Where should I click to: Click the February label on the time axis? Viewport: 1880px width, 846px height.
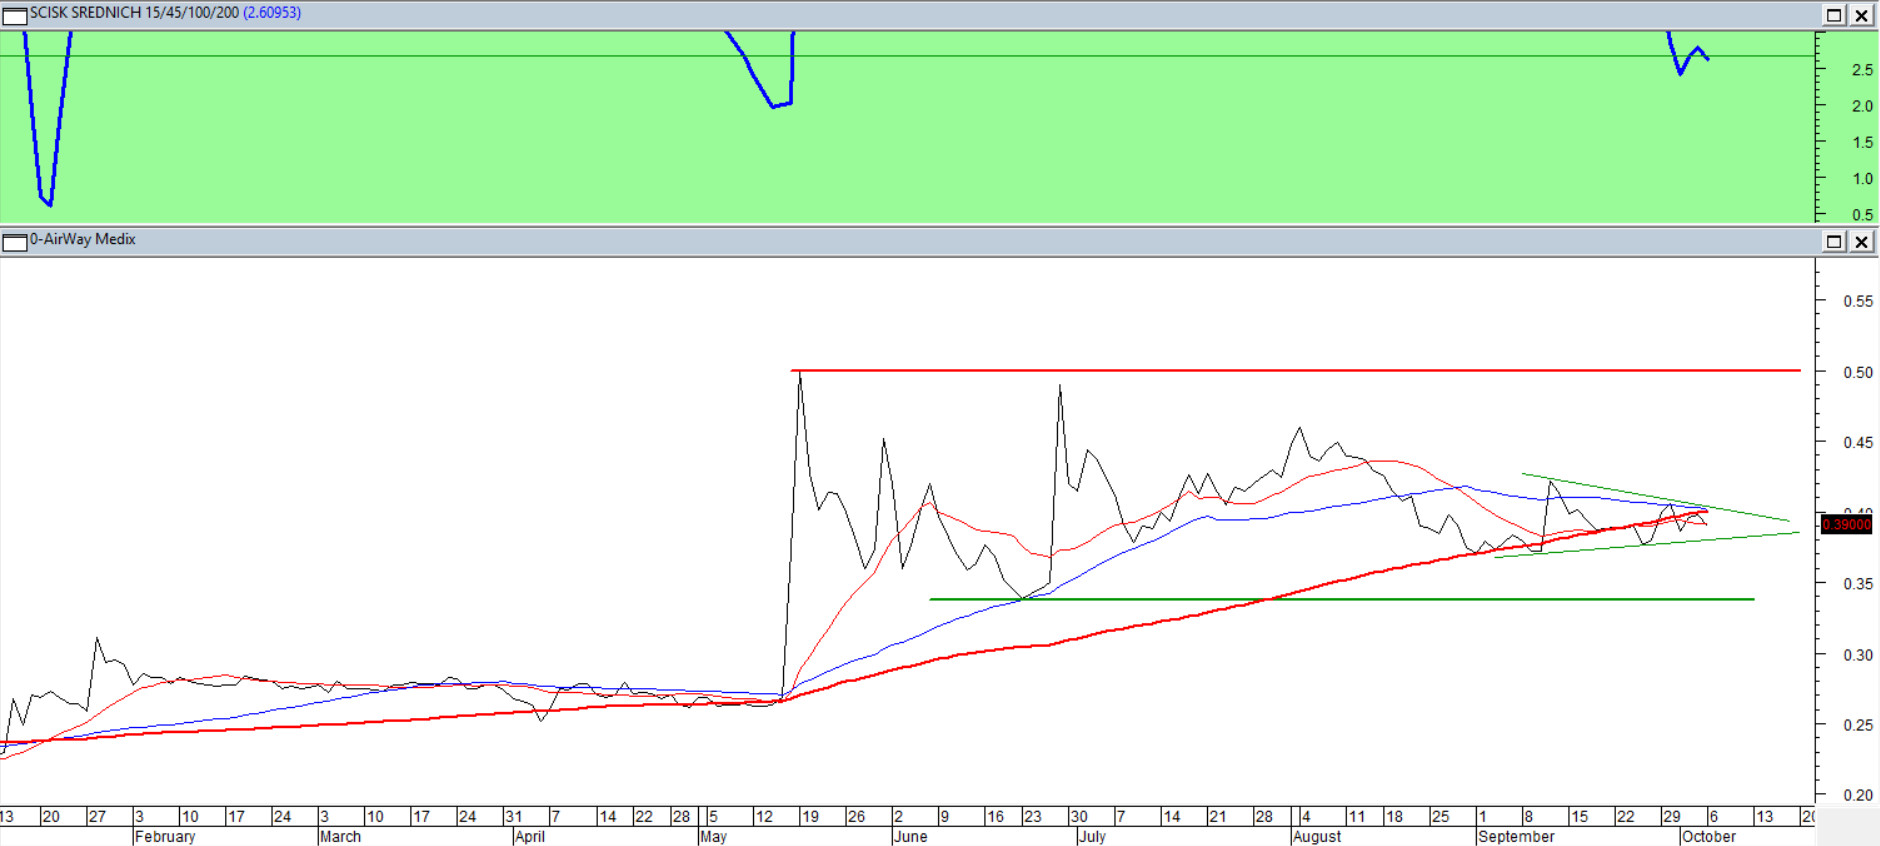pyautogui.click(x=165, y=837)
